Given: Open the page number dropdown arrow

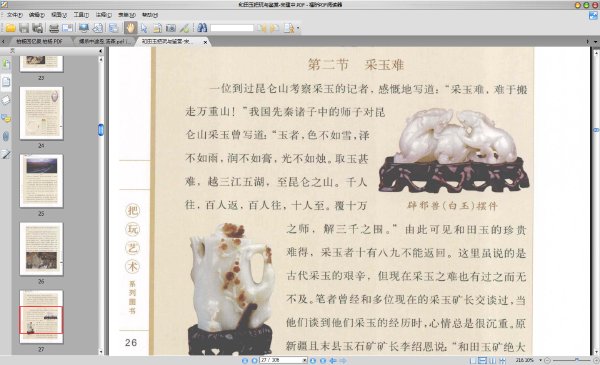Looking at the screenshot, I should [305, 360].
